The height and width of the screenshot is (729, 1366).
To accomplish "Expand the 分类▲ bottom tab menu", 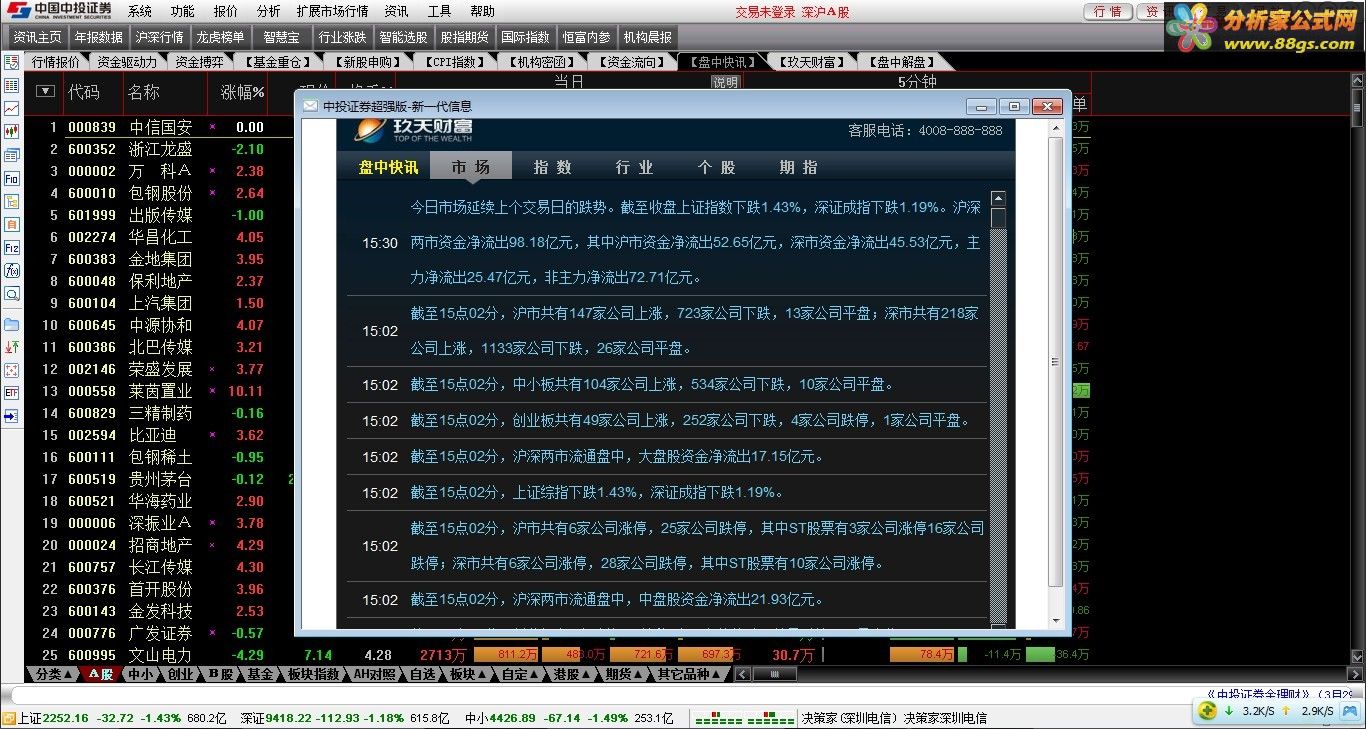I will (x=53, y=674).
